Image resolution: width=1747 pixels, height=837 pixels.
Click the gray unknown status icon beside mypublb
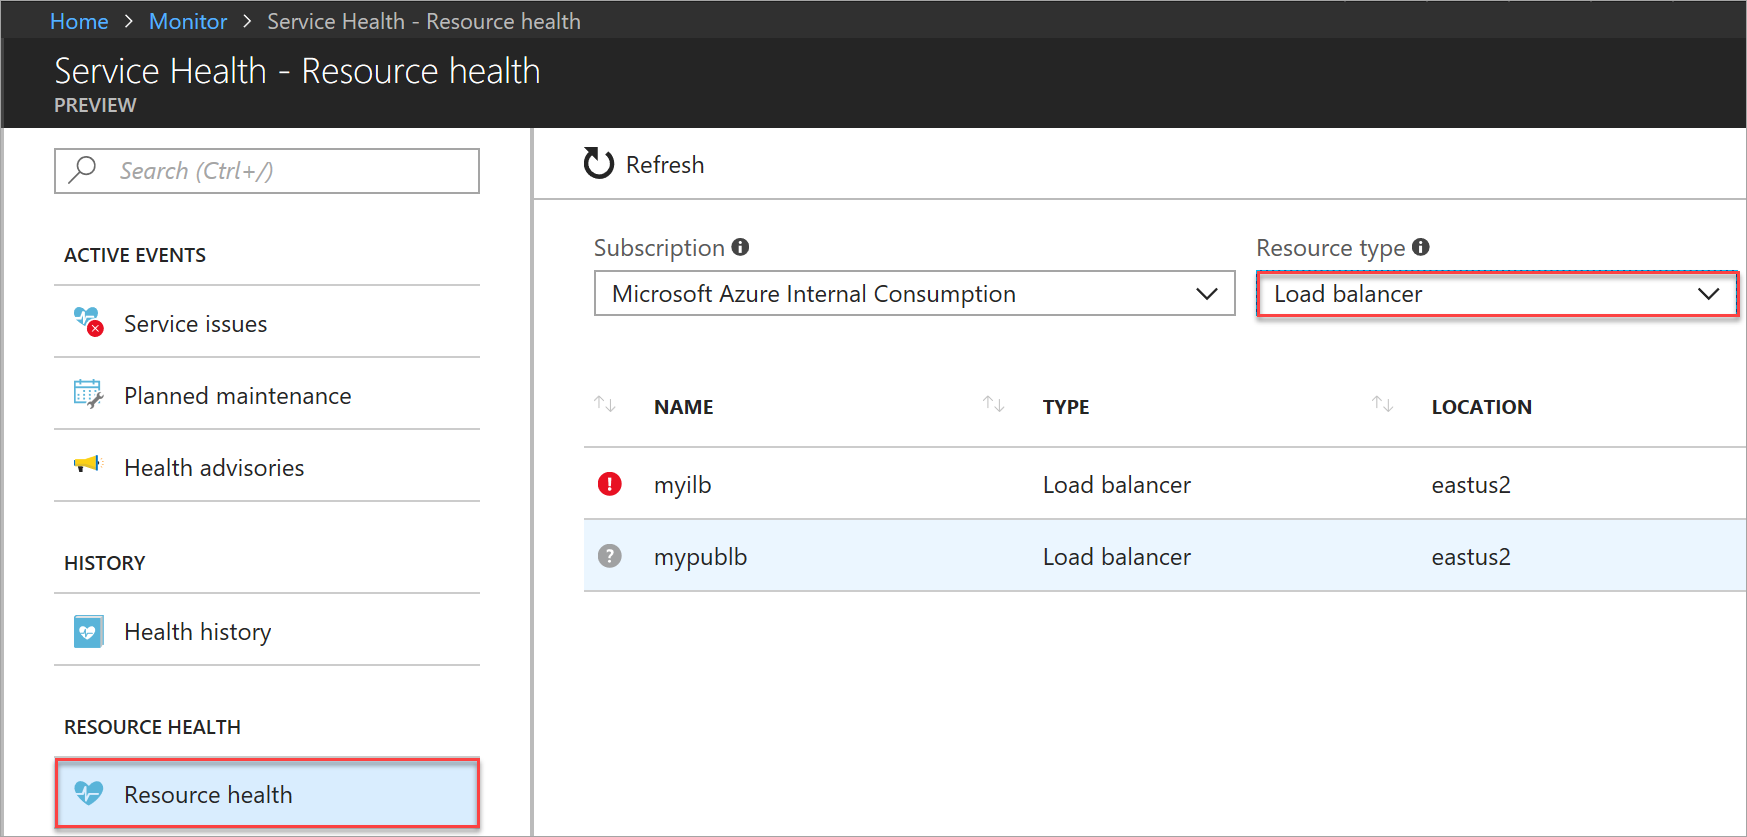pos(609,556)
